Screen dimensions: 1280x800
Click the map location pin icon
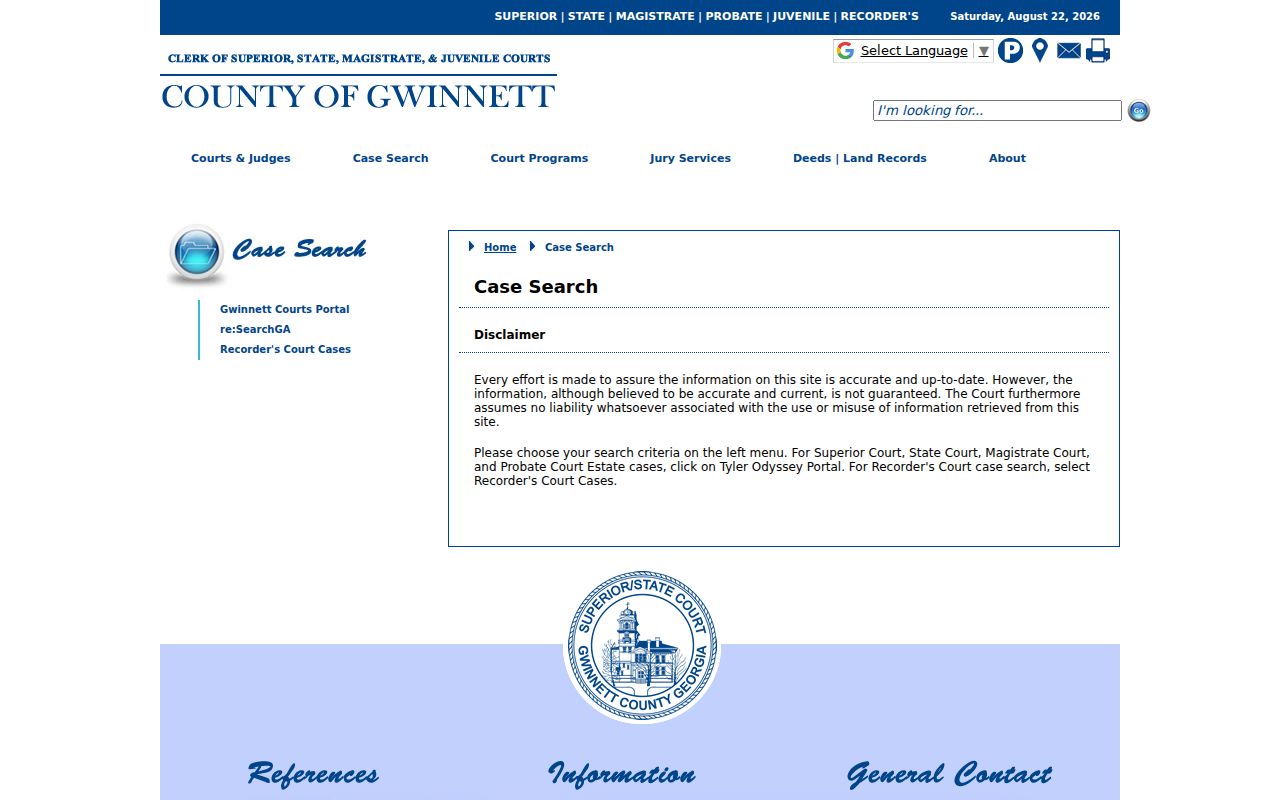coord(1040,50)
